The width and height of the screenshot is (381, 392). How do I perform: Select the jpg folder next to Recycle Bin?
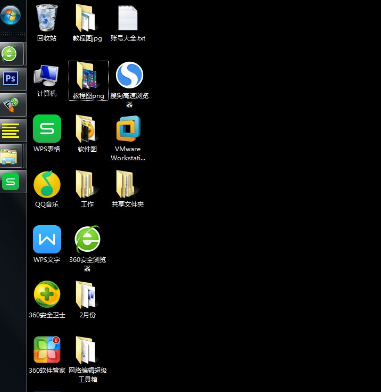[87, 23]
